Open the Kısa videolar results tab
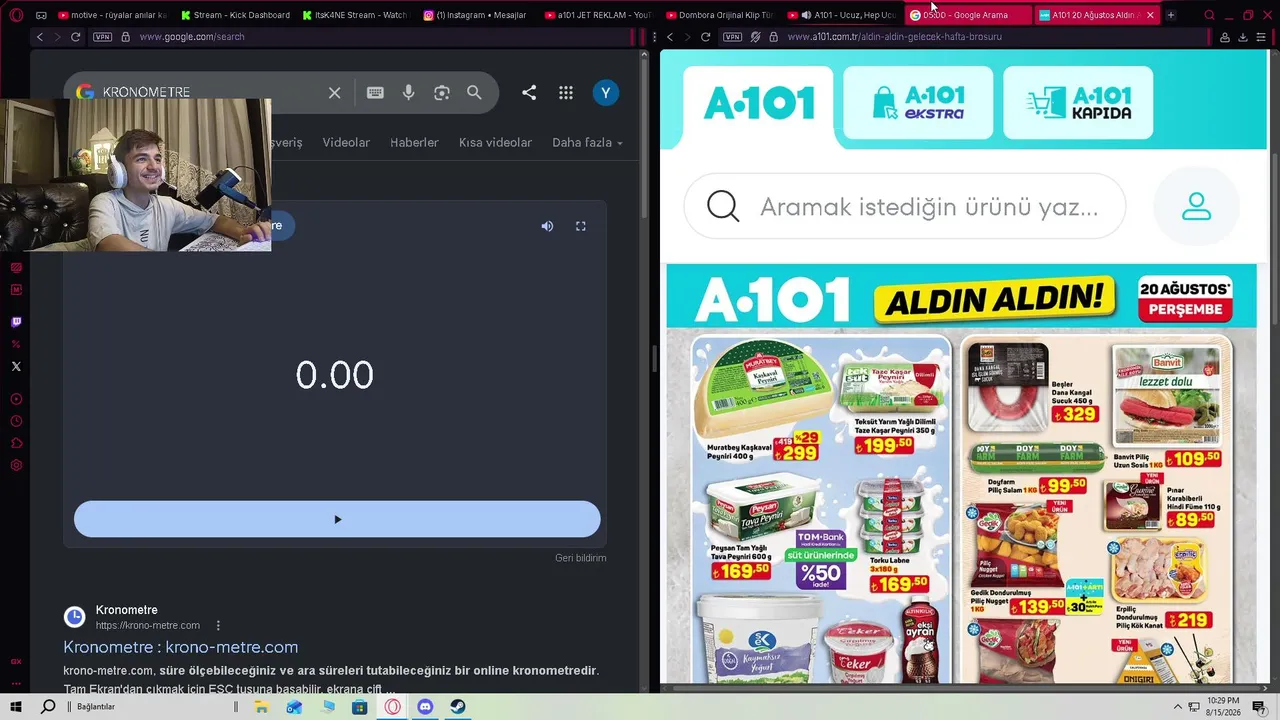Screen dimensions: 1280x720 [x=495, y=142]
